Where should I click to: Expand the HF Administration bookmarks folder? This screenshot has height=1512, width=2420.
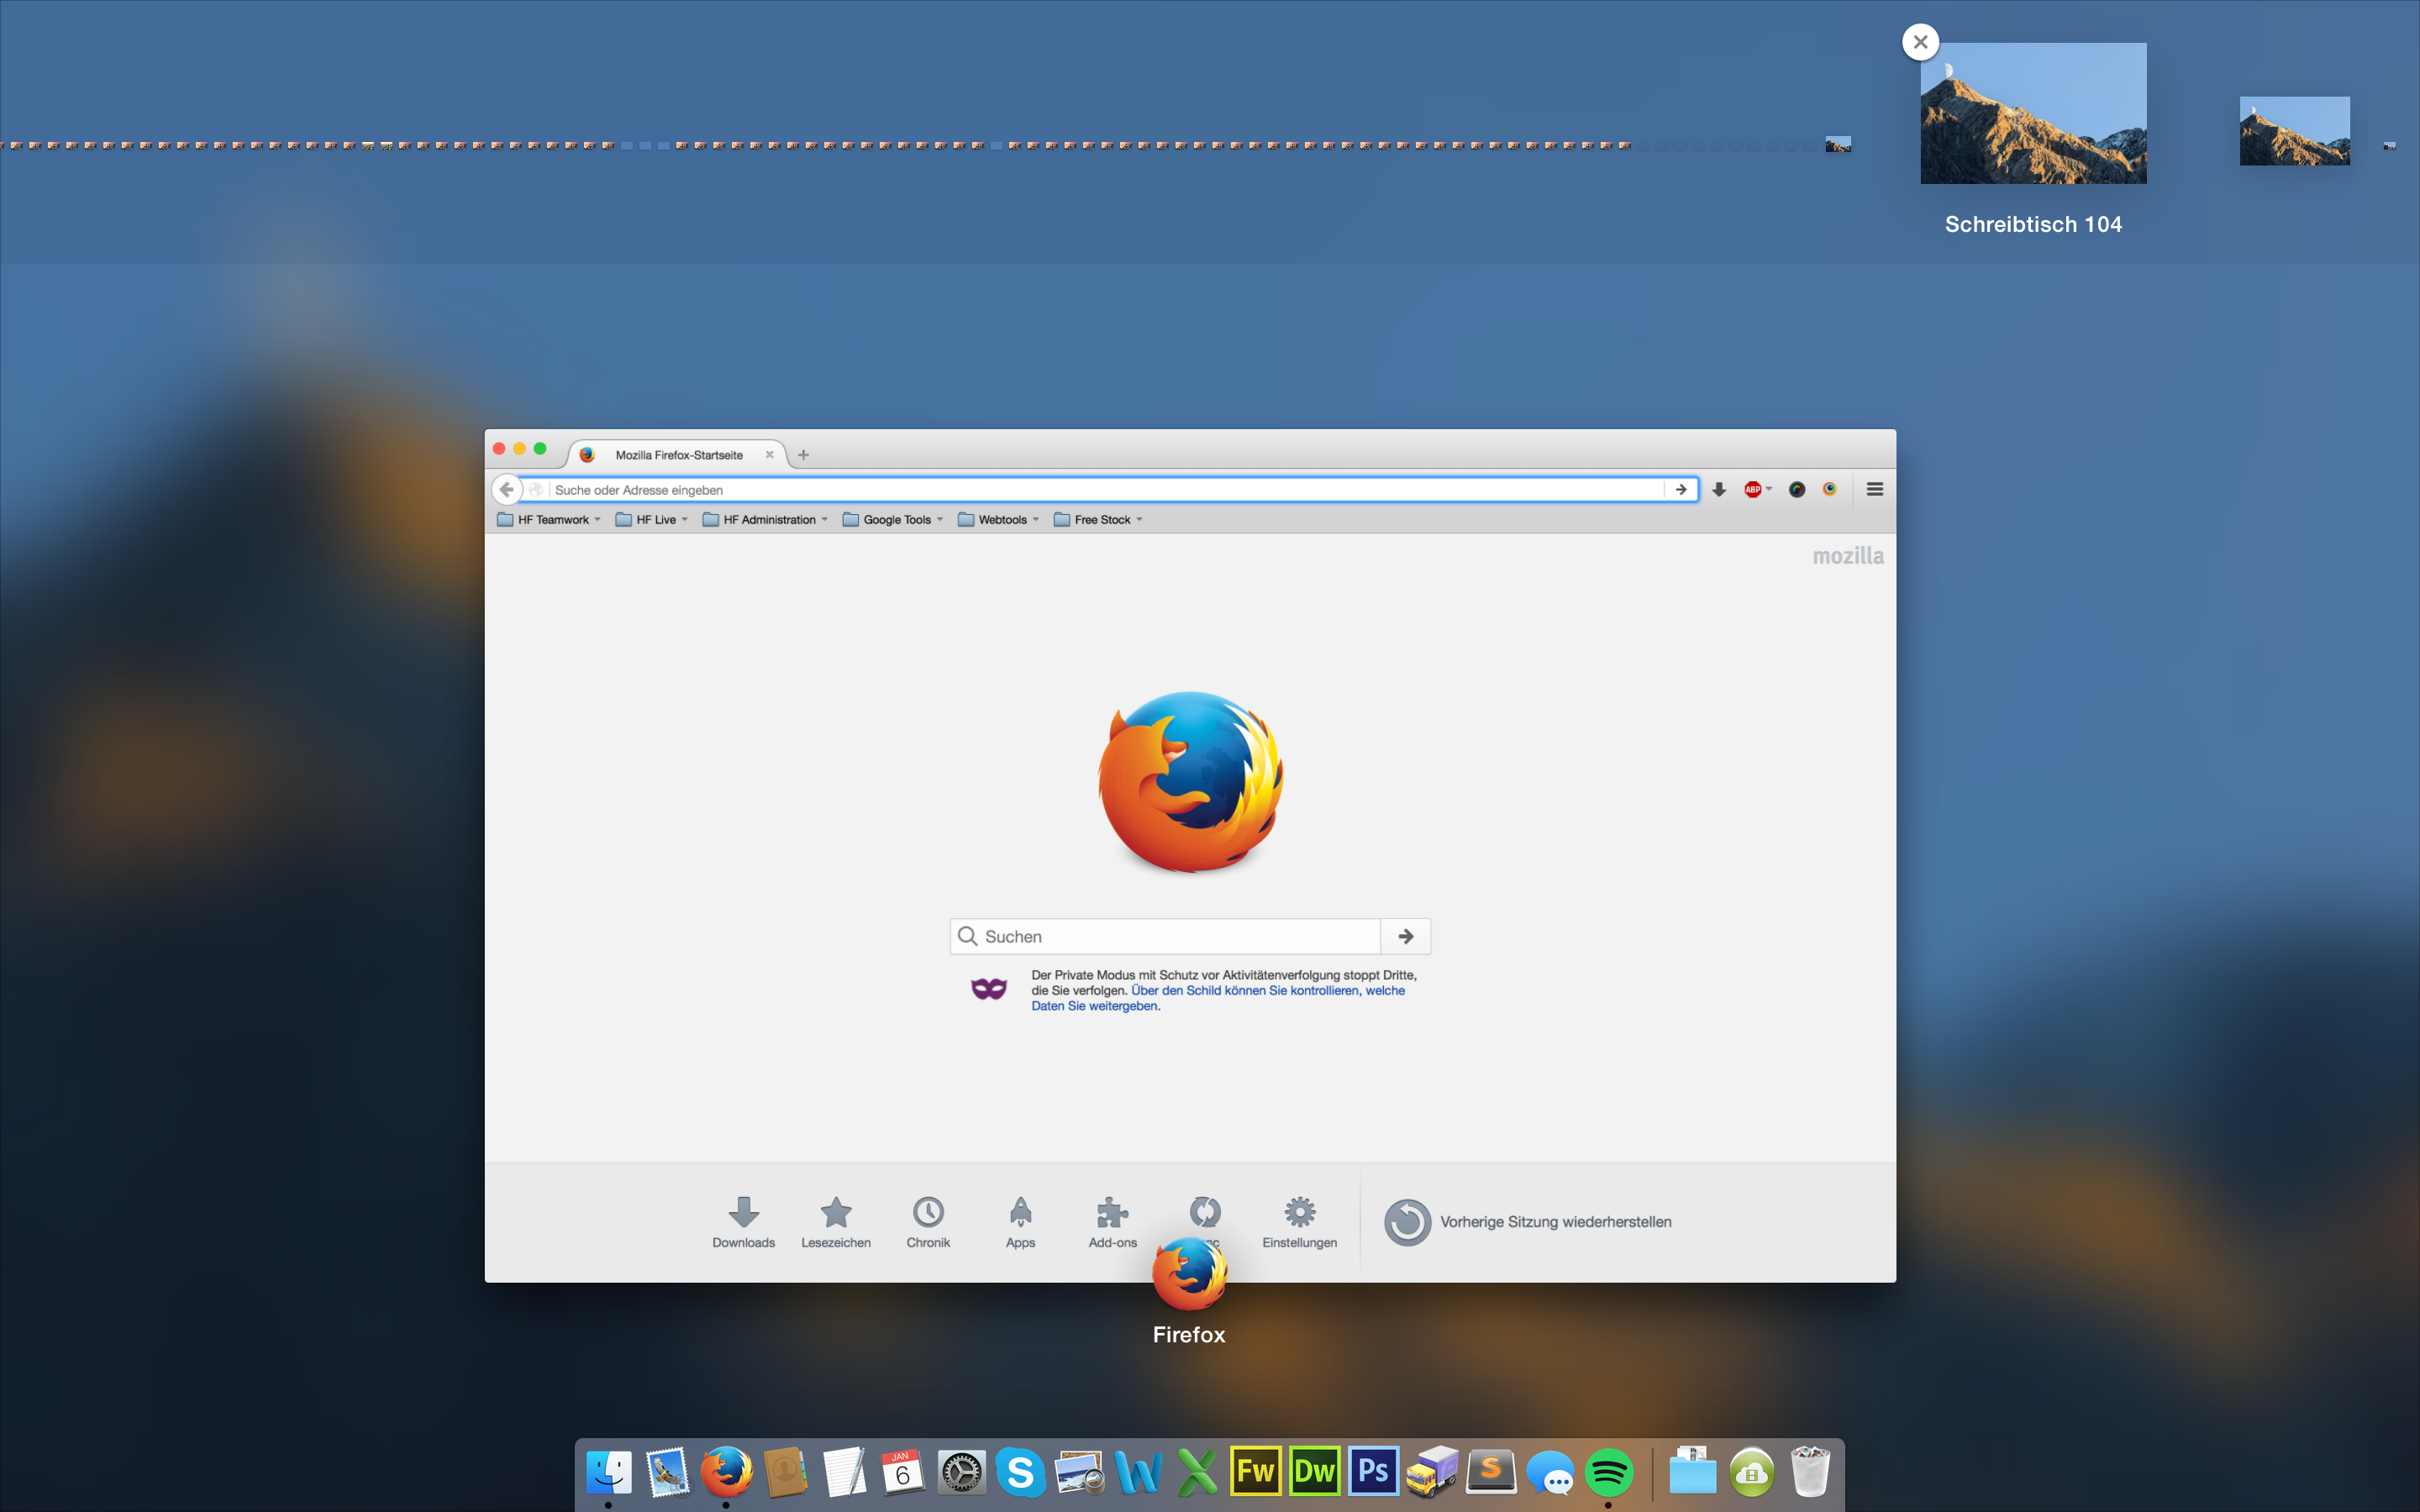tap(766, 520)
